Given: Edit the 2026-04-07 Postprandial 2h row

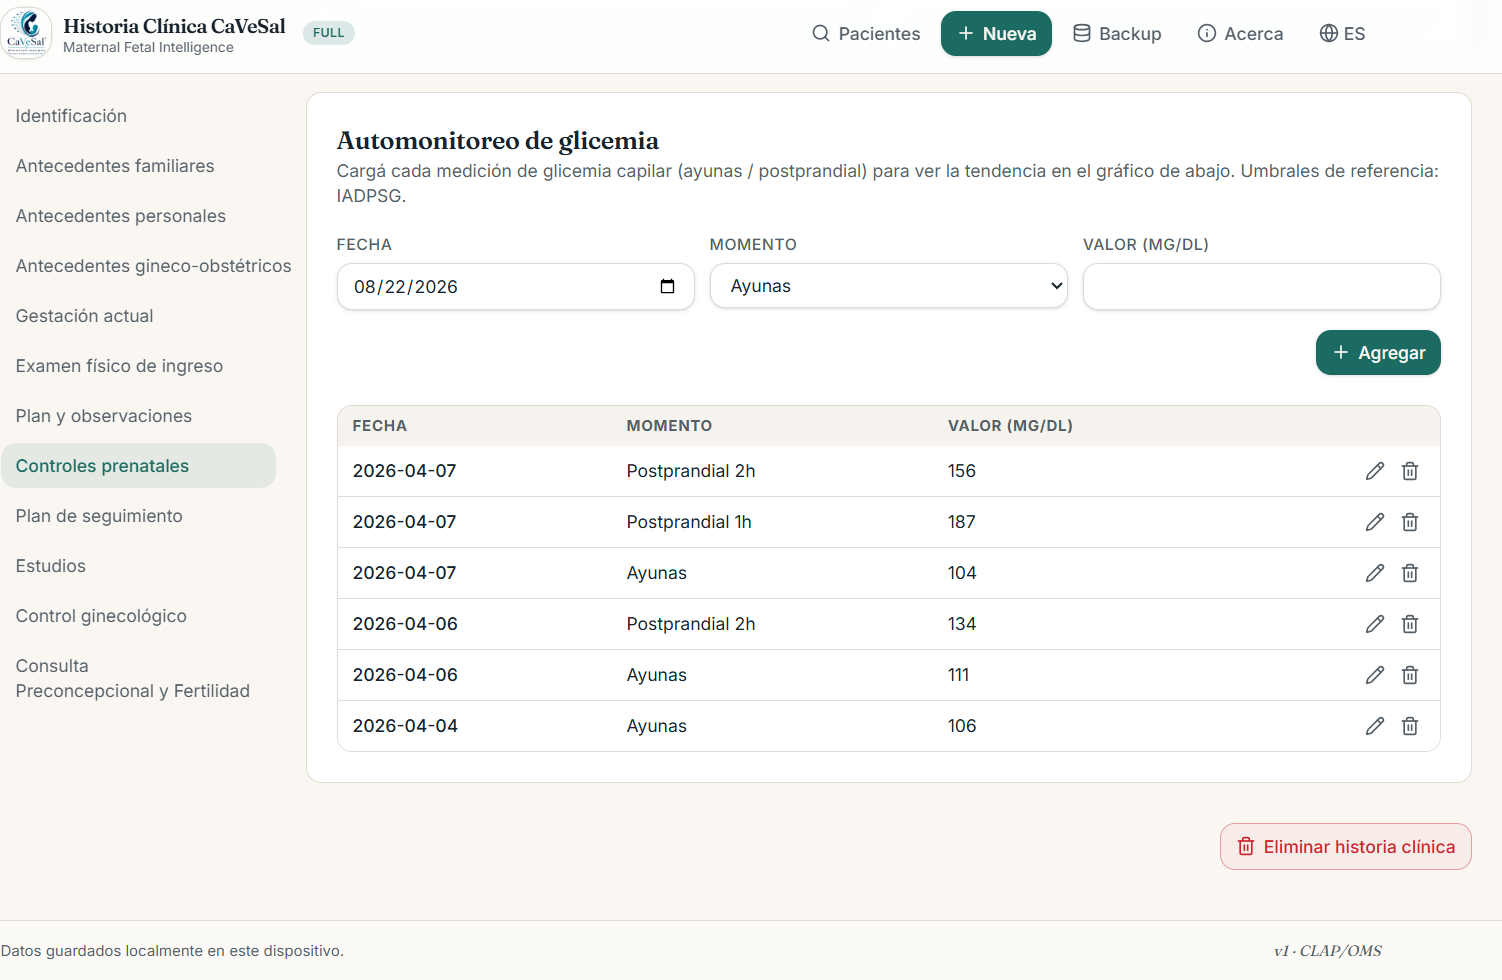Looking at the screenshot, I should click(1375, 471).
